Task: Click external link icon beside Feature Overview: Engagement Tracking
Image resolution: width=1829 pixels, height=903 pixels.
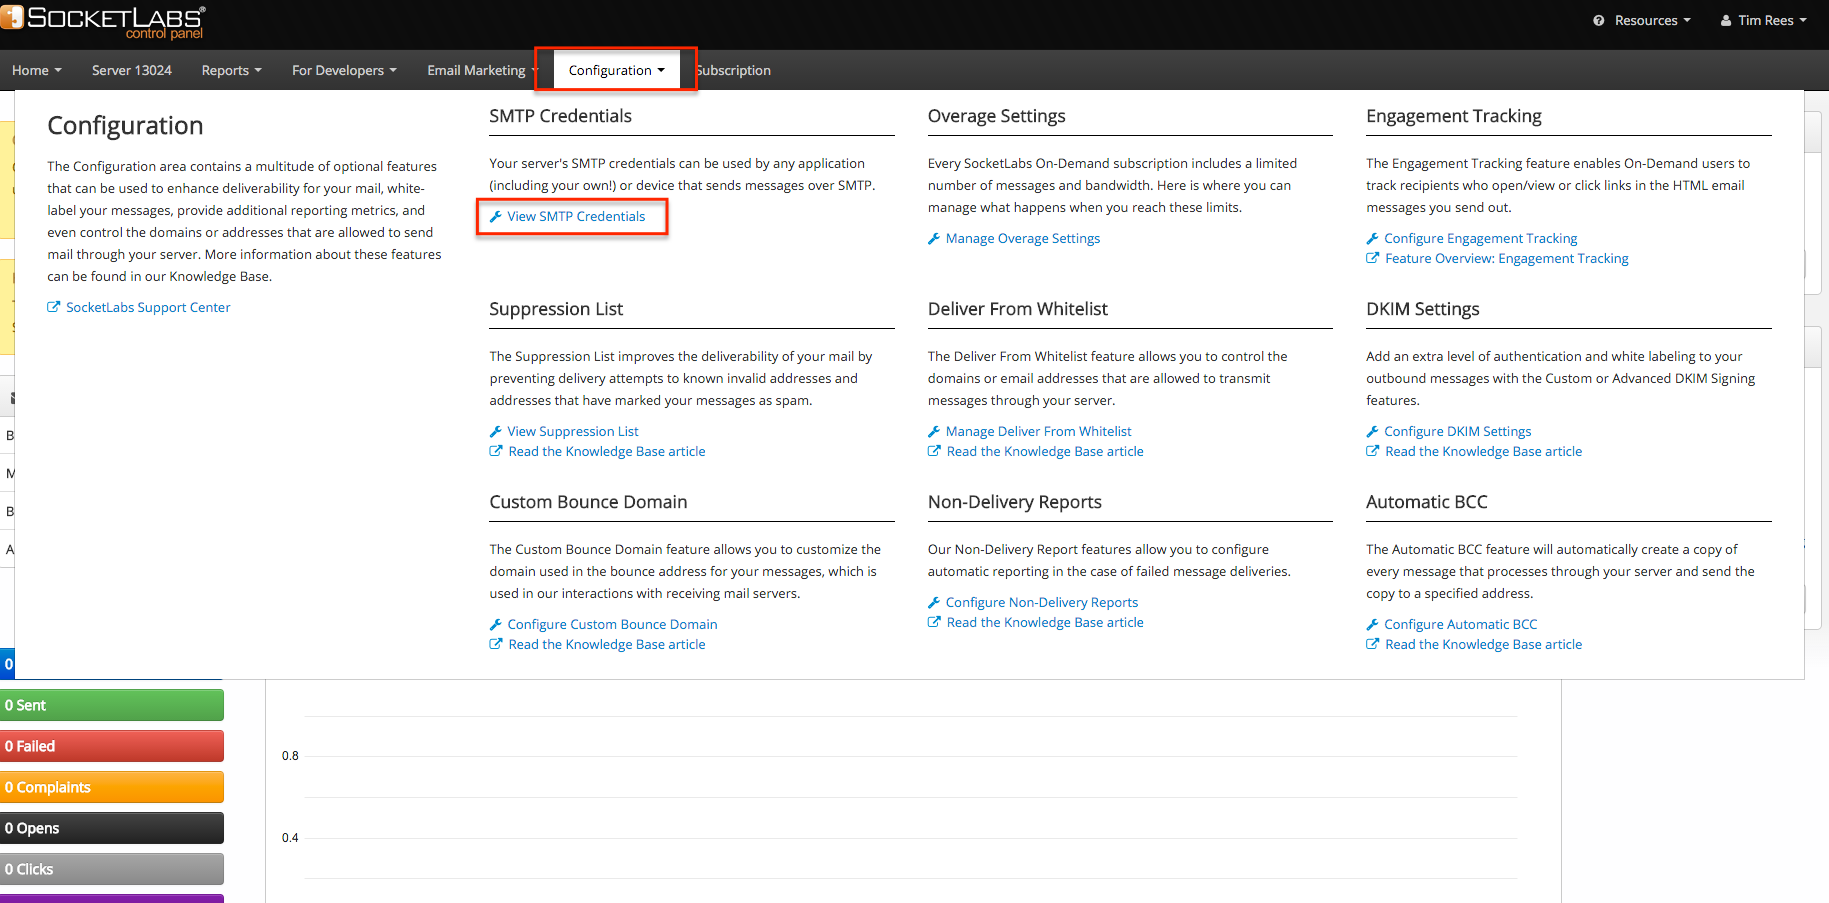Action: tap(1373, 258)
